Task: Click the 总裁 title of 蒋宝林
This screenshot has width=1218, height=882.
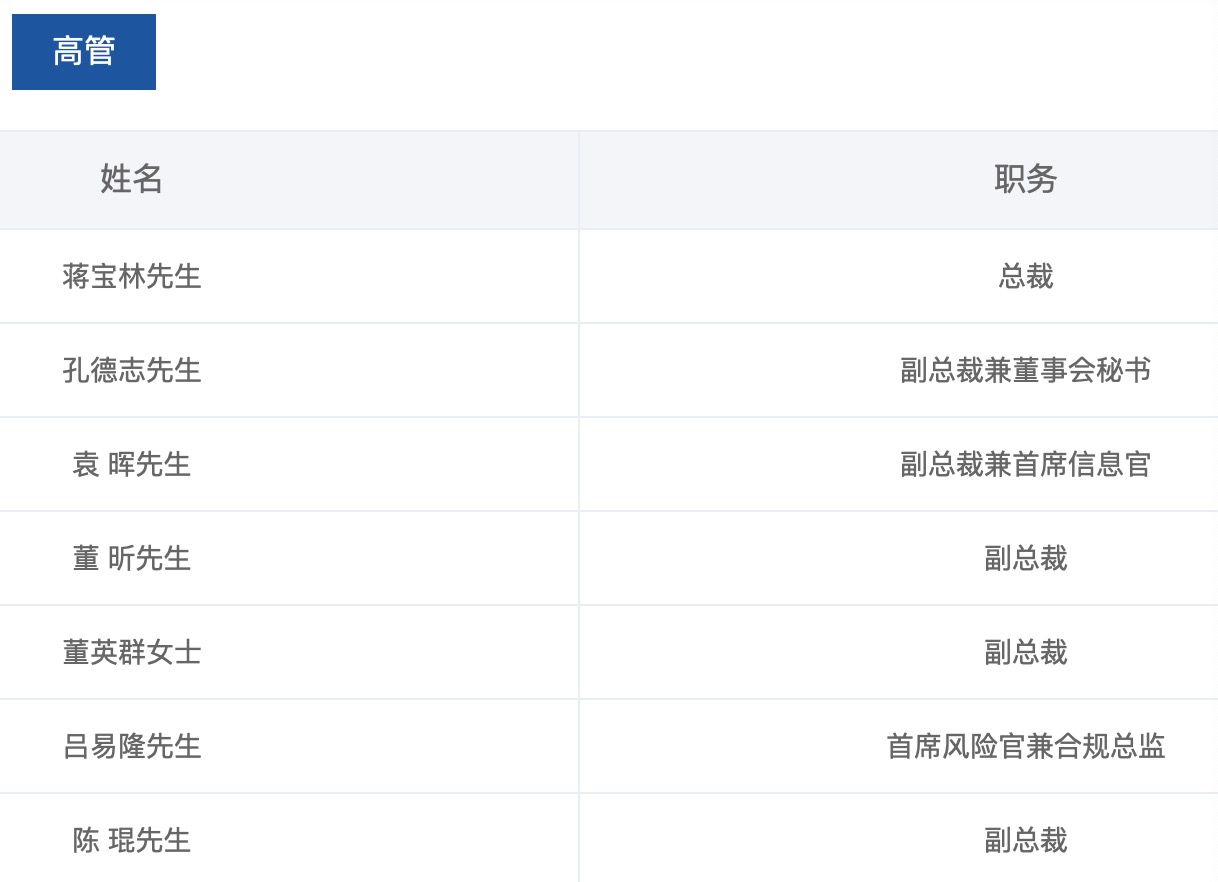Action: tap(1025, 276)
